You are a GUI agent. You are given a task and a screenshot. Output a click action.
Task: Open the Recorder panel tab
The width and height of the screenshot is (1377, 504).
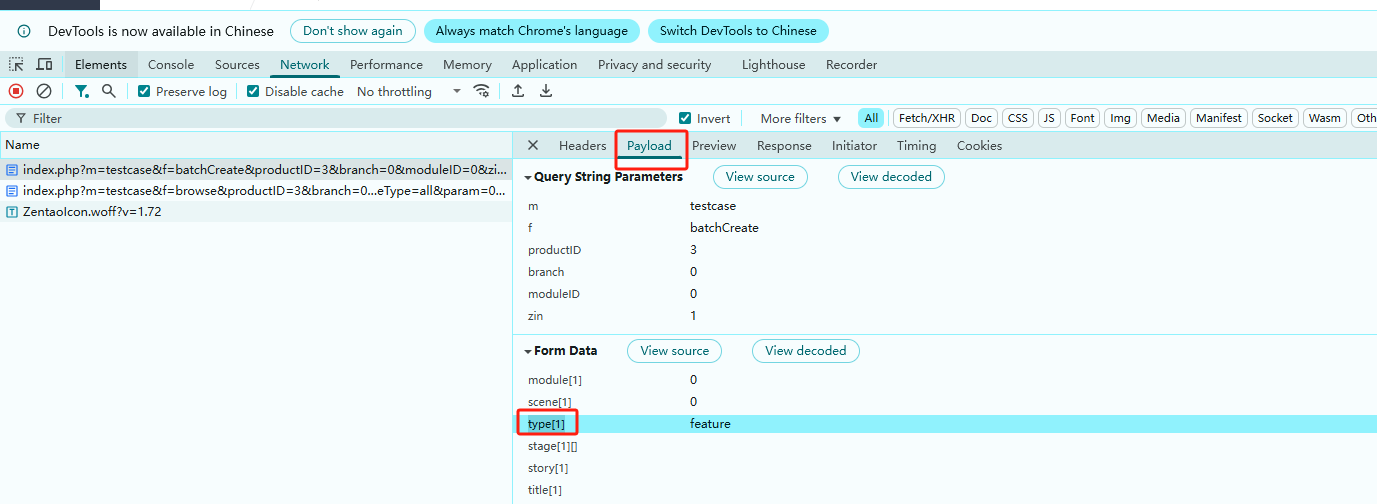[x=851, y=65]
